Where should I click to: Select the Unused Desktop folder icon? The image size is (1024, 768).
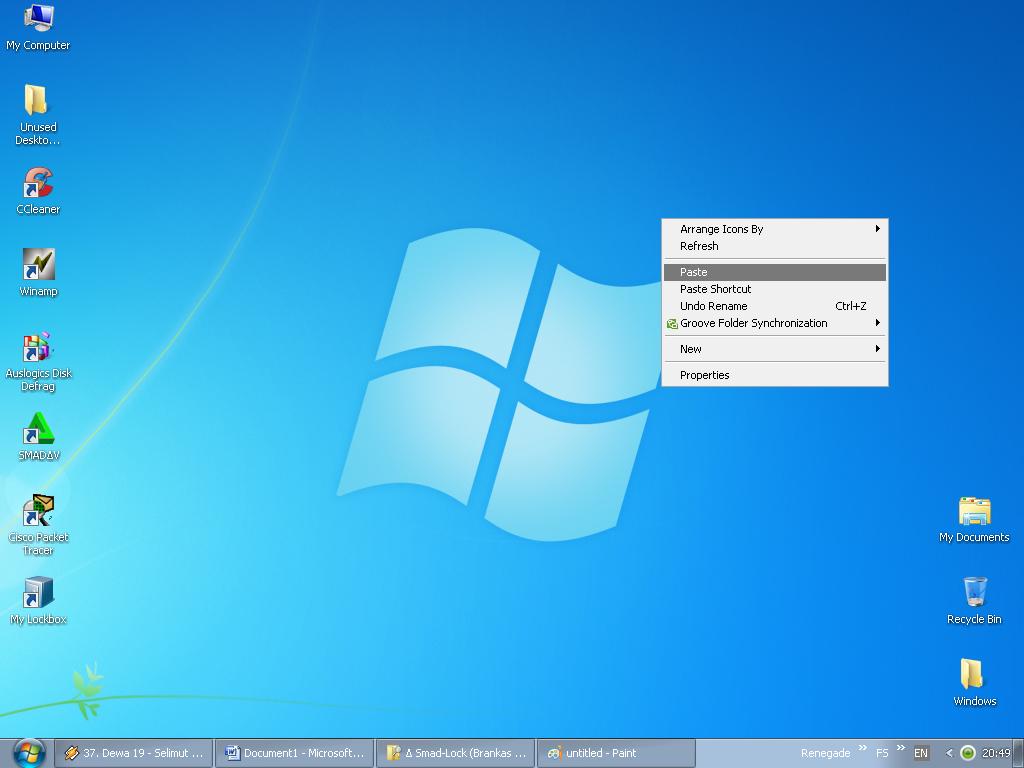click(38, 114)
